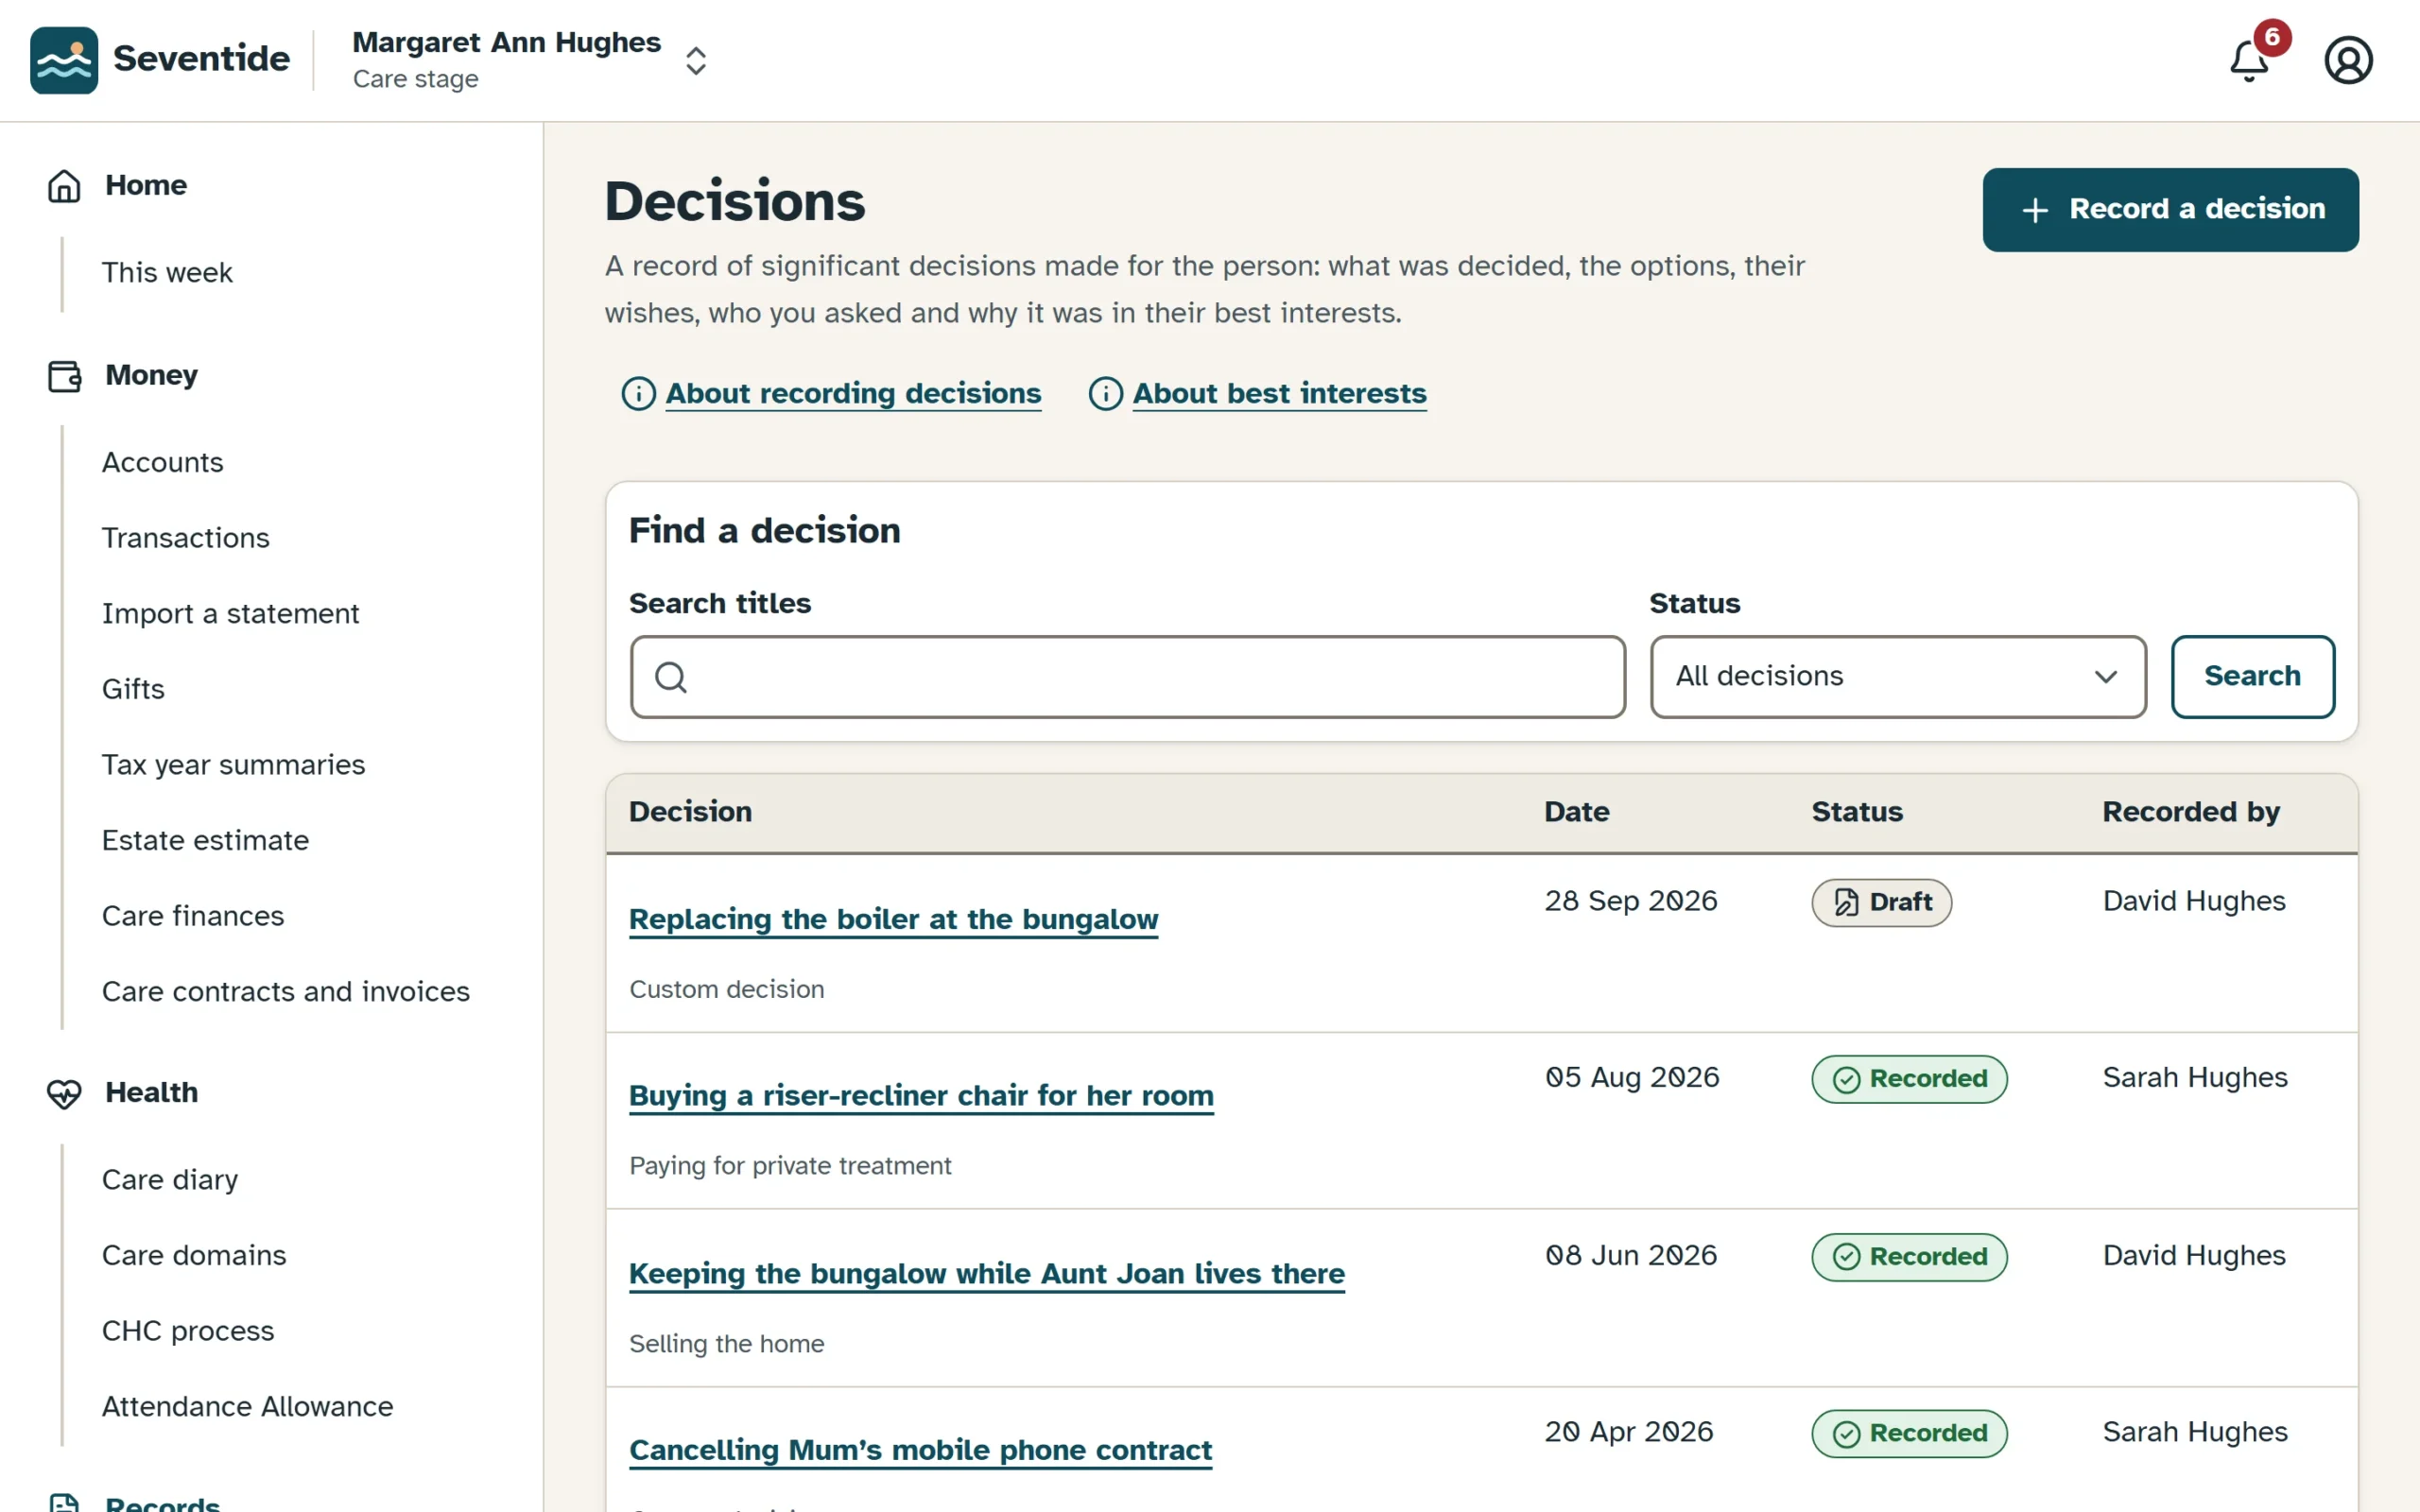Image resolution: width=2420 pixels, height=1512 pixels.
Task: Go to Care finances
Action: [x=193, y=916]
